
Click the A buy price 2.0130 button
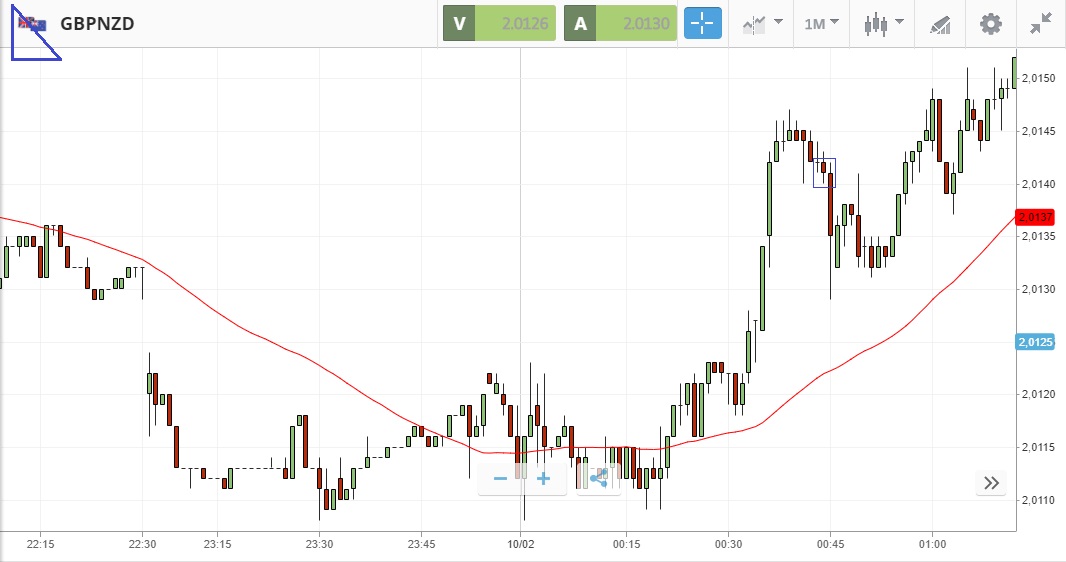coord(620,24)
